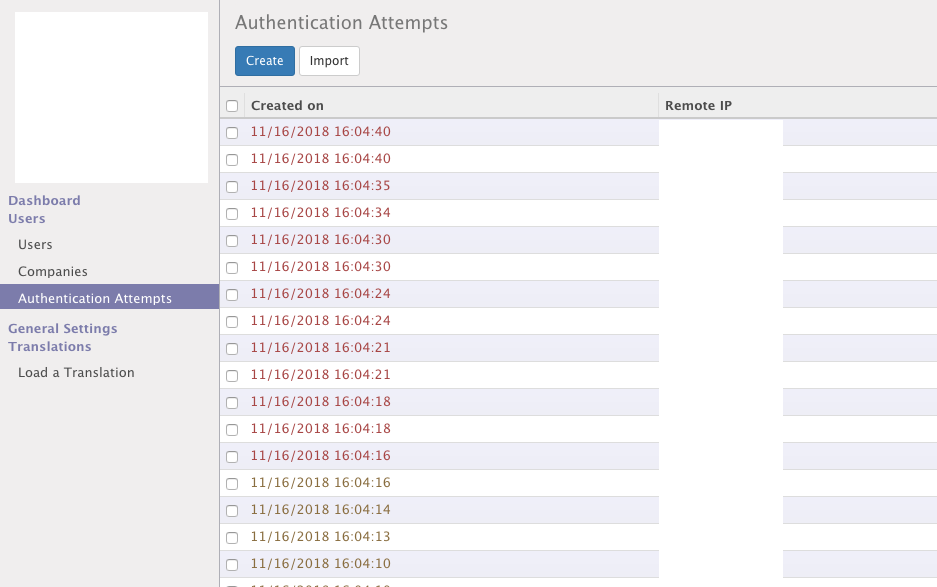
Task: Select the checkbox for the 16:04:14 row
Action: pos(232,511)
